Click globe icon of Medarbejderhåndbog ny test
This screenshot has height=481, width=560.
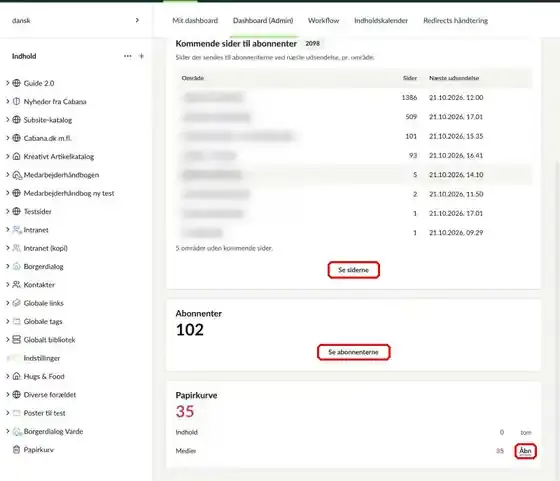point(16,193)
